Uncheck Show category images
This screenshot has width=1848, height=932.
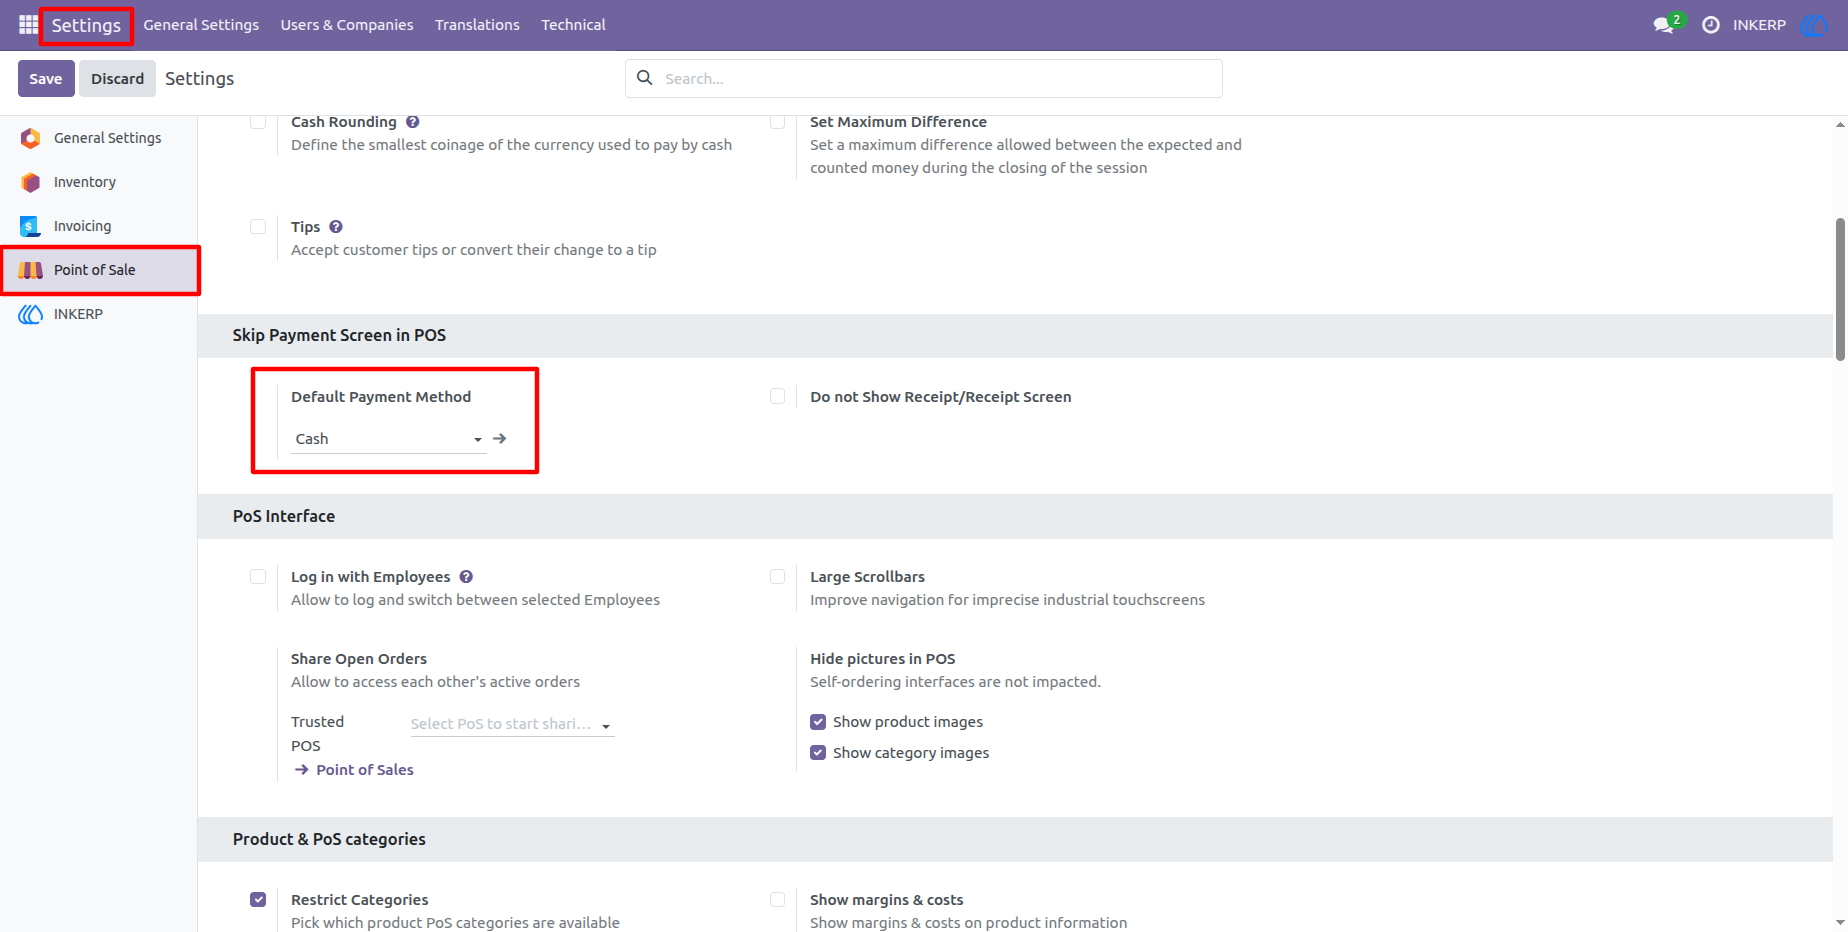(x=818, y=753)
